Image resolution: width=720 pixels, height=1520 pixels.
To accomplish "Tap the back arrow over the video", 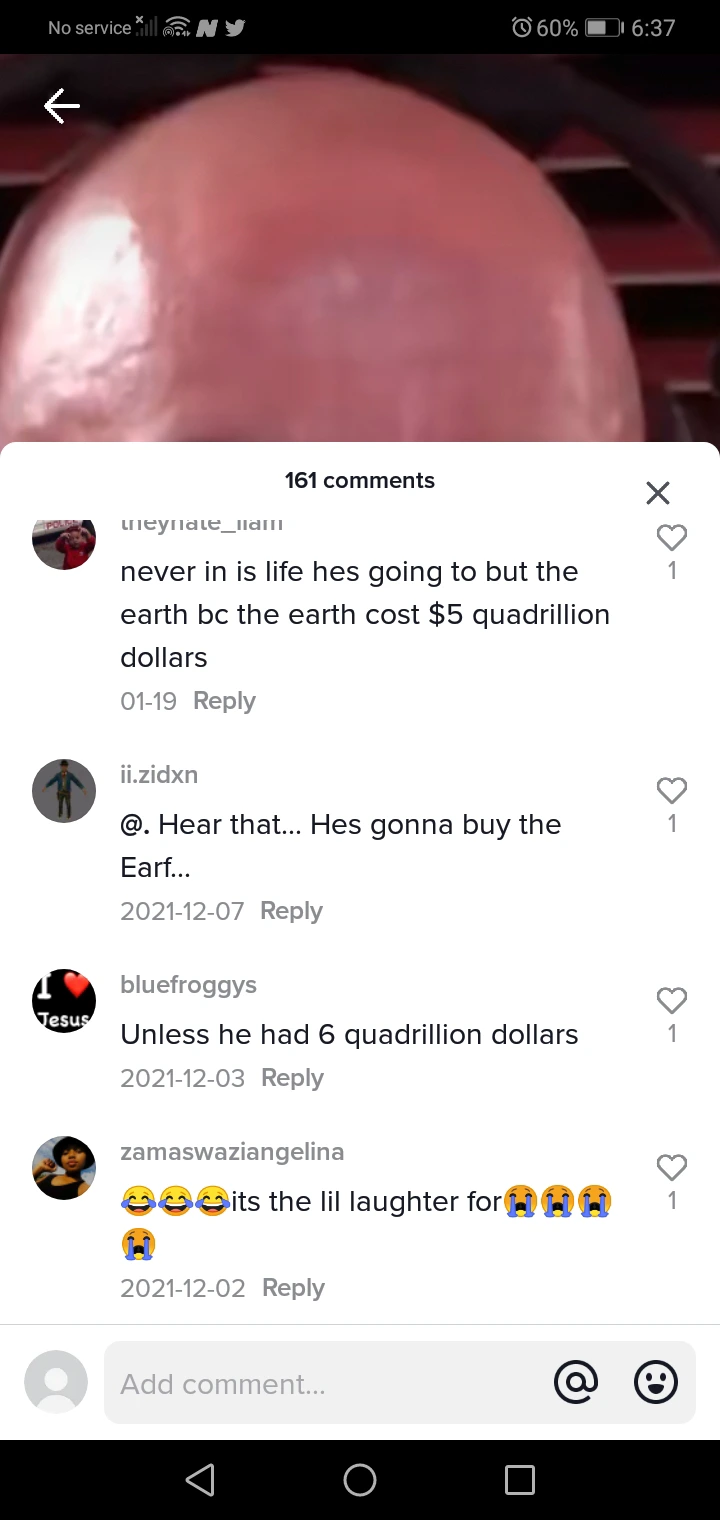I will pos(62,105).
